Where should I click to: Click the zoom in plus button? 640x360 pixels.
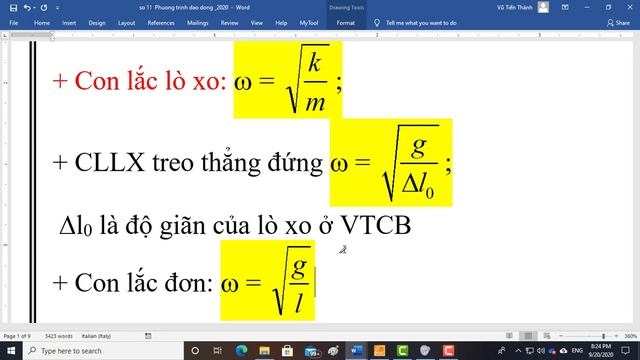616,336
